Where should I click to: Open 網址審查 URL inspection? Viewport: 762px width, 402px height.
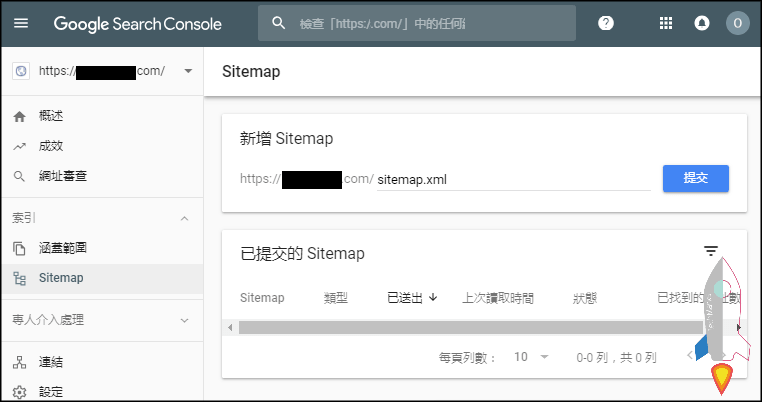coord(63,176)
